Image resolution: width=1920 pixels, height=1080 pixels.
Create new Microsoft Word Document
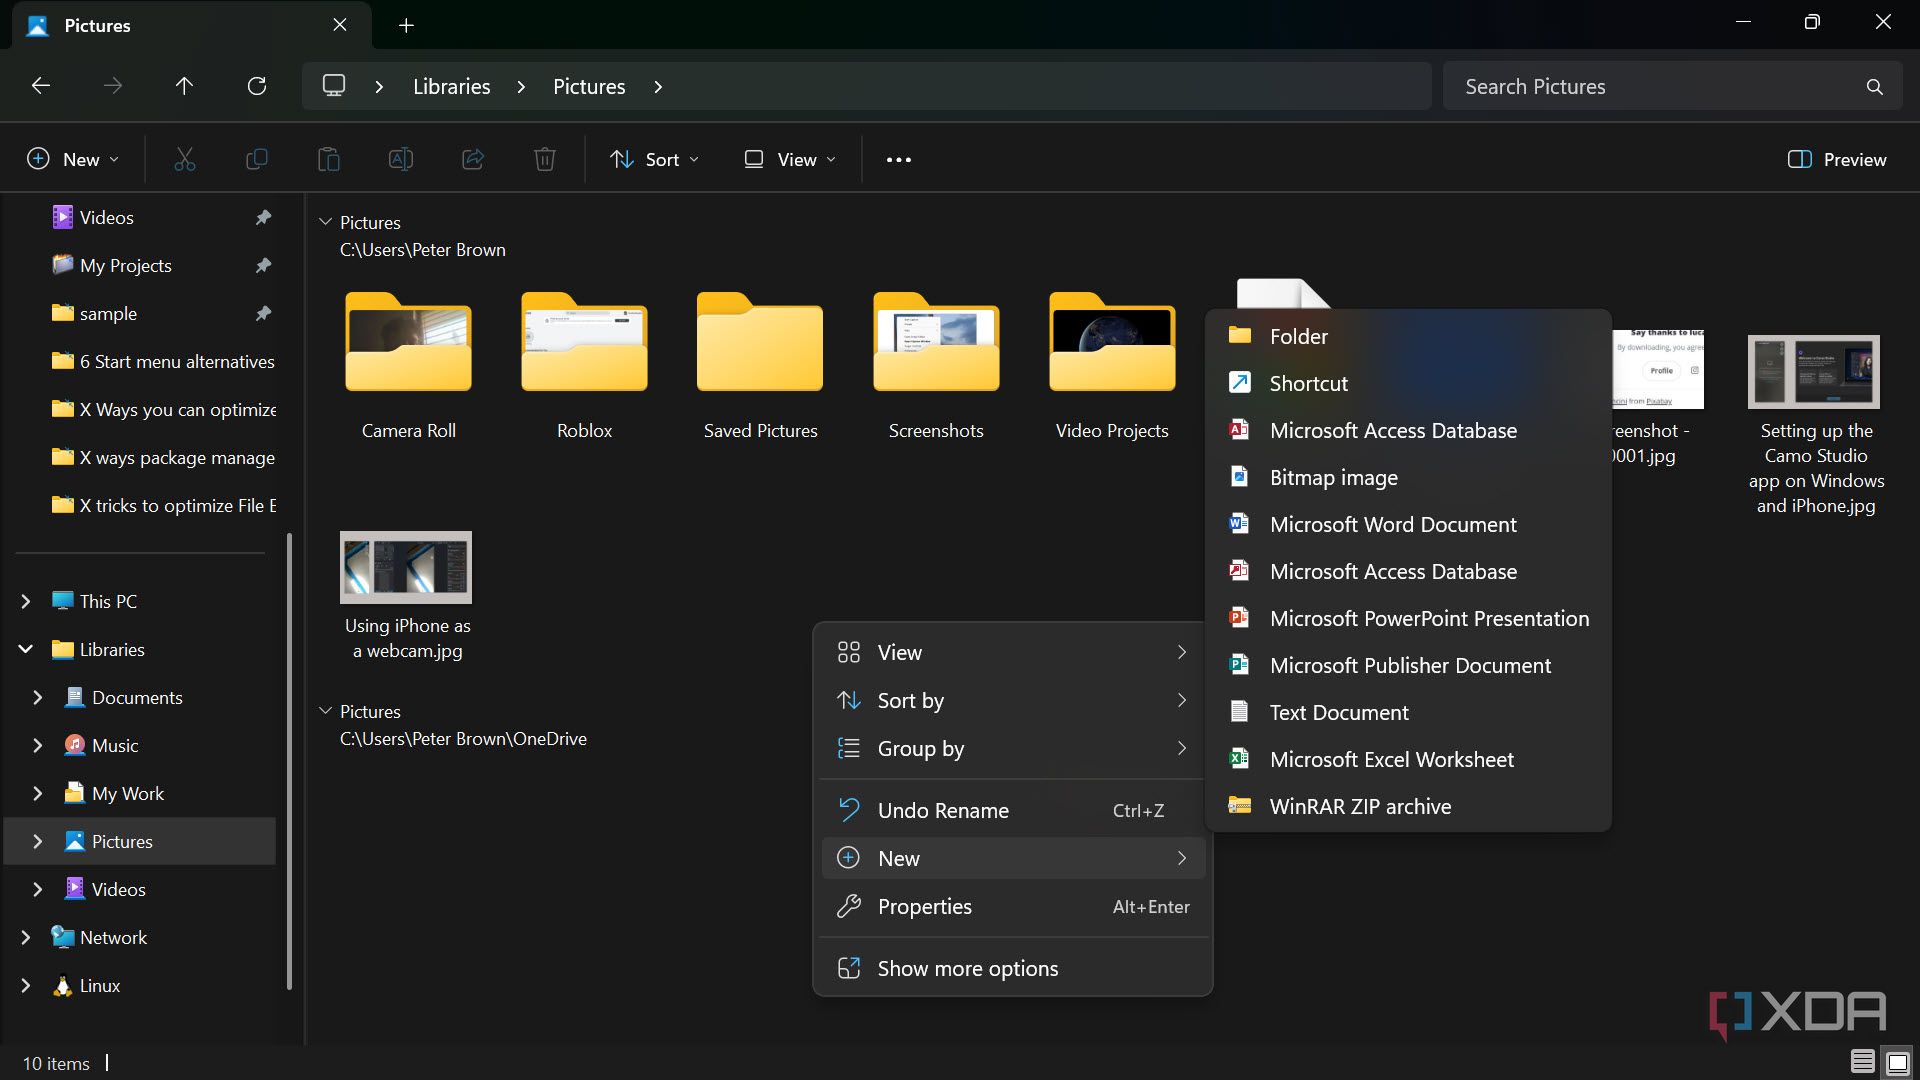(x=1408, y=524)
